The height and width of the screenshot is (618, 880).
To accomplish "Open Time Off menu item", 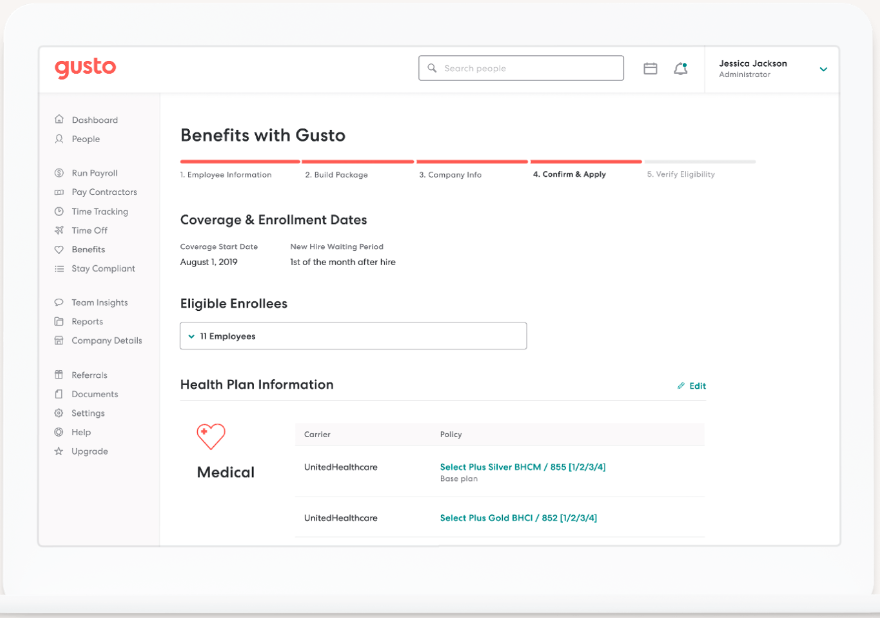I will click(x=89, y=230).
